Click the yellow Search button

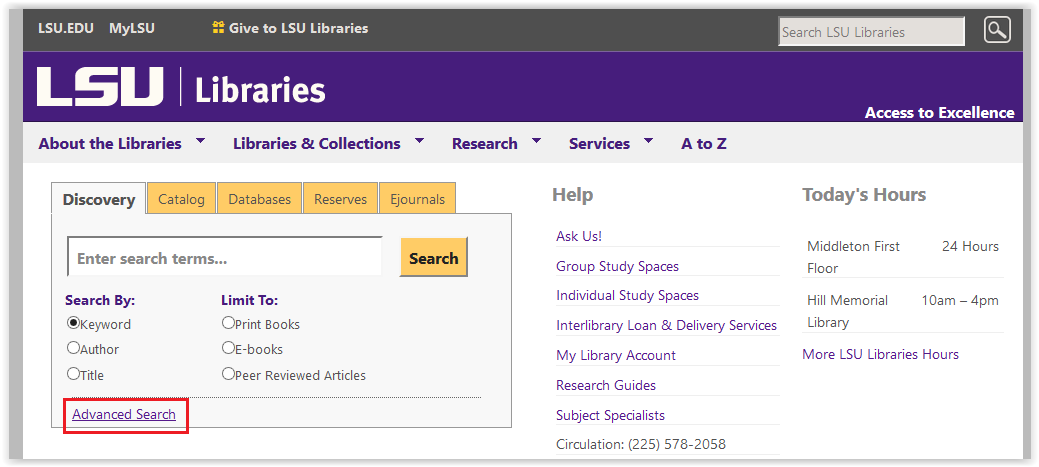tap(434, 257)
